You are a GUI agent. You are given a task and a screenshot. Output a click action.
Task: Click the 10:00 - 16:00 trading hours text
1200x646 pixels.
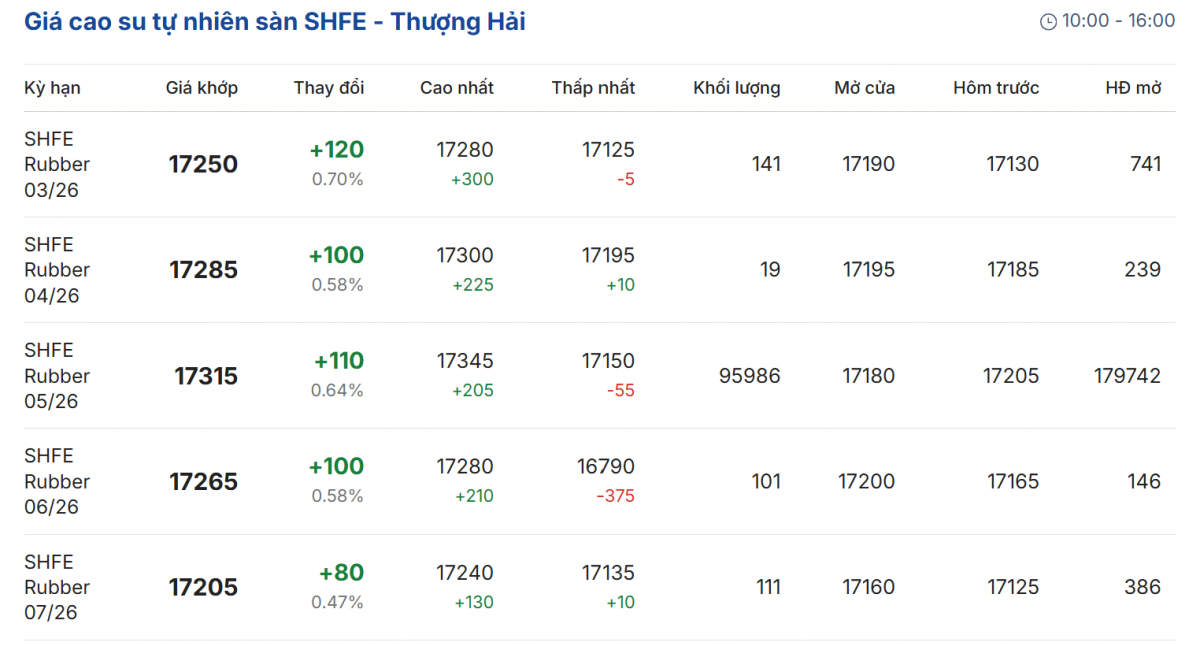click(x=1118, y=21)
